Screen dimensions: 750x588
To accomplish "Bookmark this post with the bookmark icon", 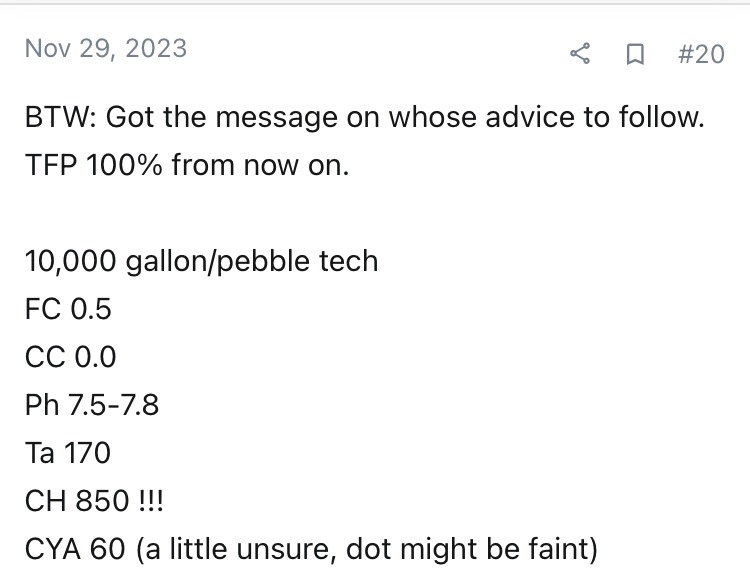I will click(x=635, y=54).
